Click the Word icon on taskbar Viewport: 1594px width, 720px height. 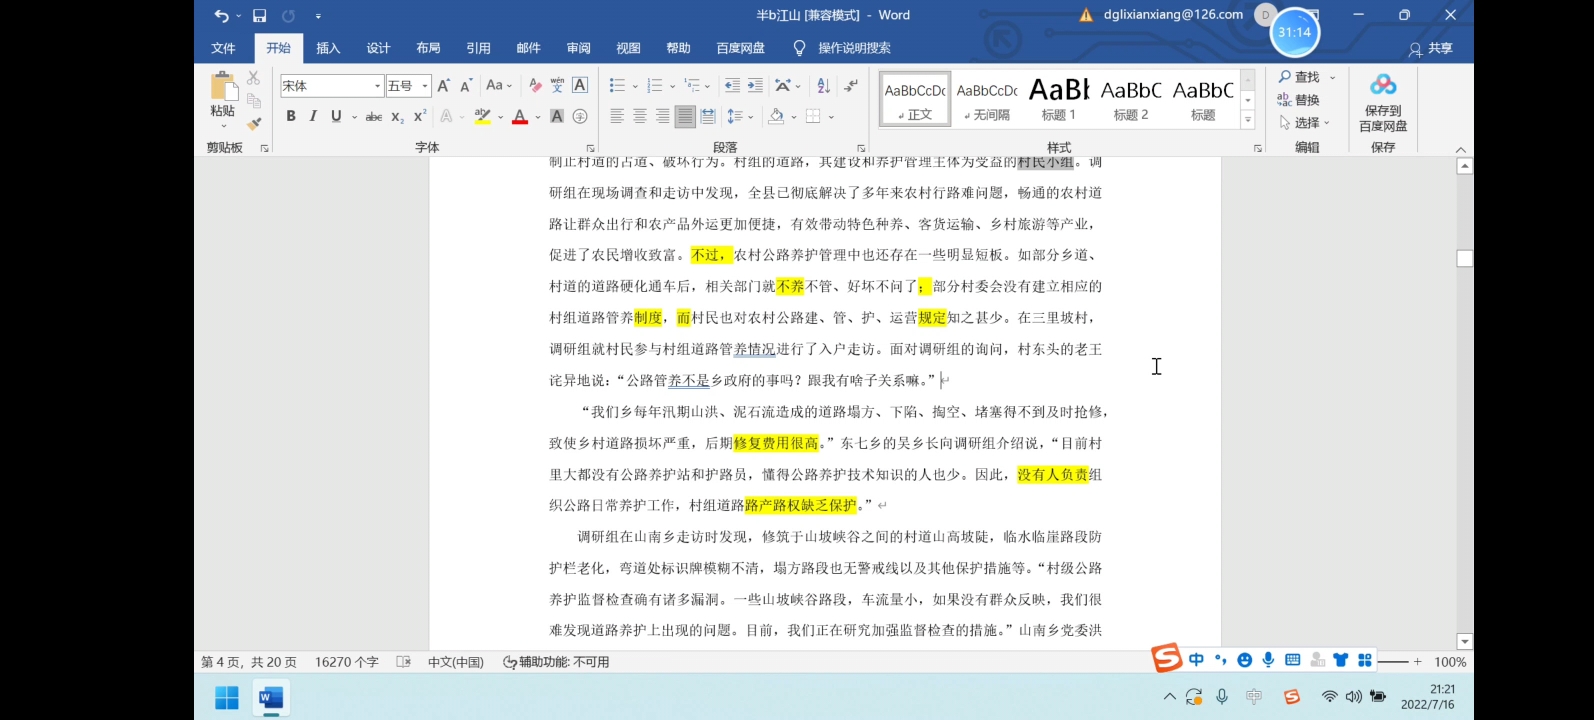(271, 697)
